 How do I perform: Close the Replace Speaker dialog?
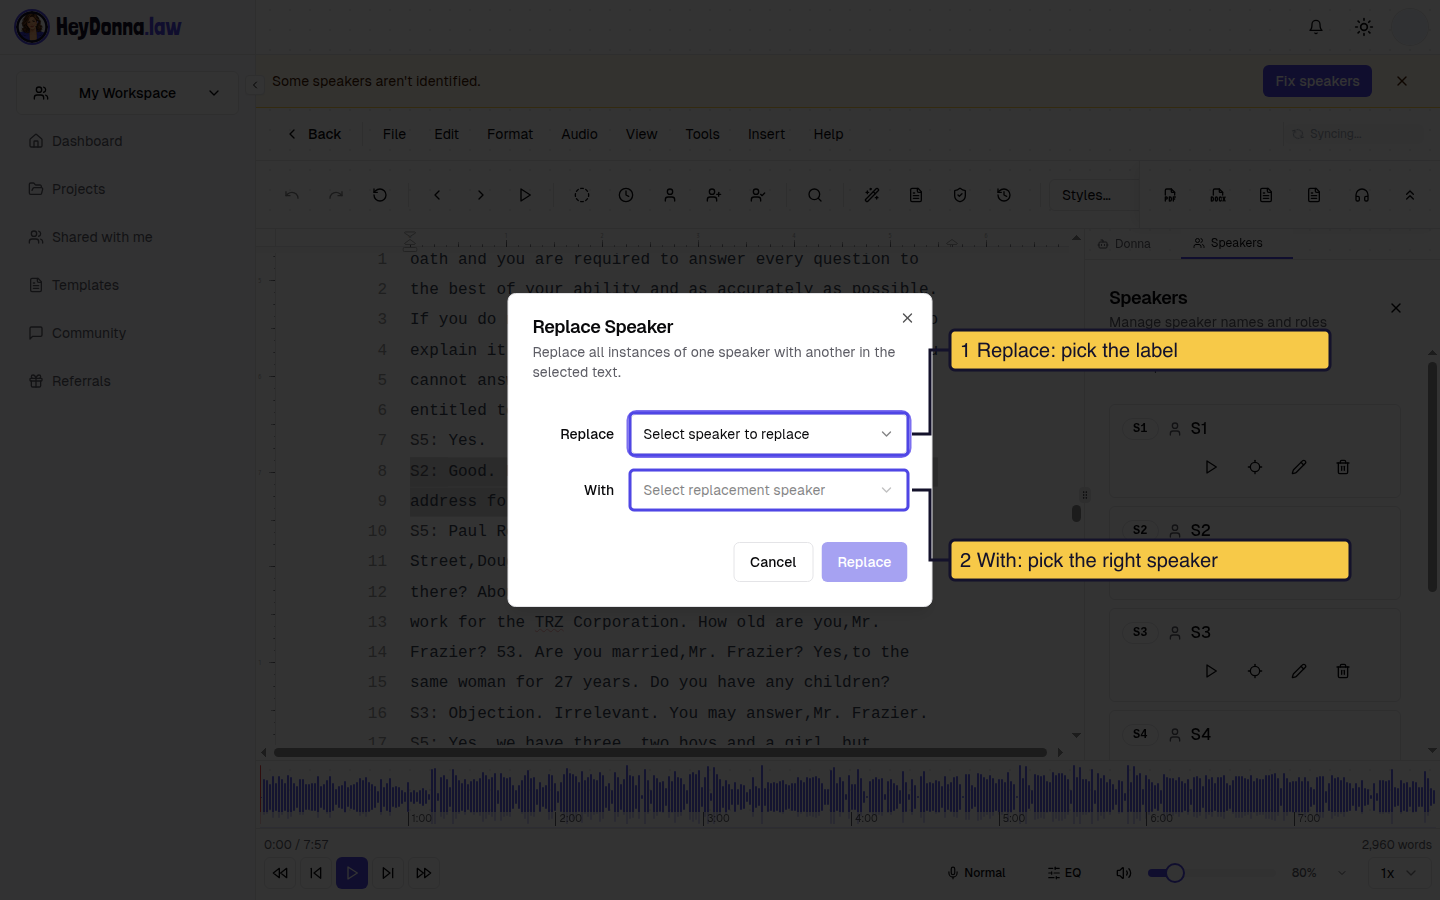(x=907, y=318)
